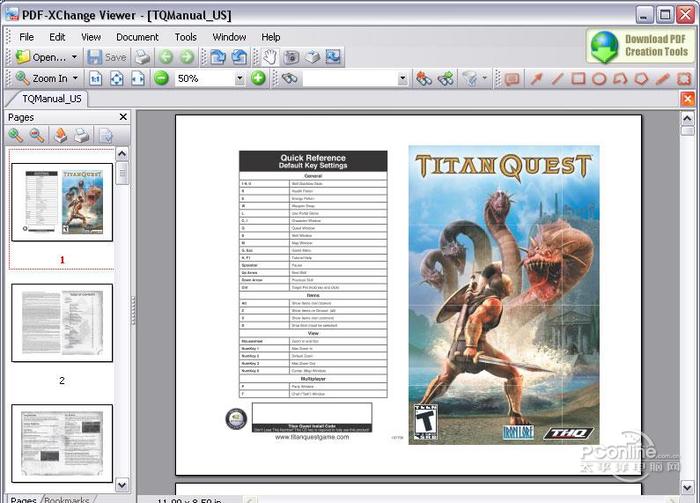Expand the Open button dropdown arrow
Screen dimensions: 700x503
75,57
